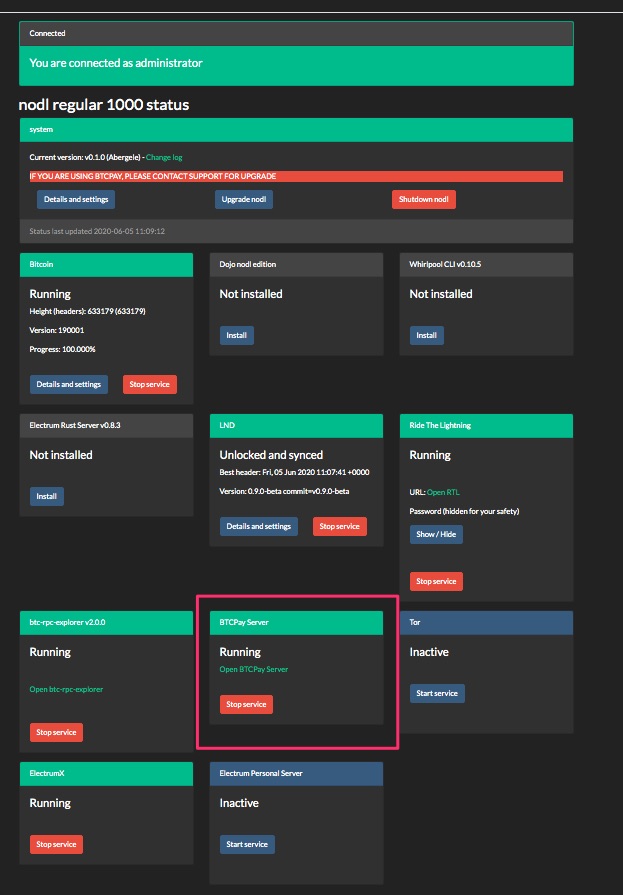This screenshot has width=623, height=895.
Task: Click the Whirlpool CLI v0.10.5 header
Action: click(487, 264)
